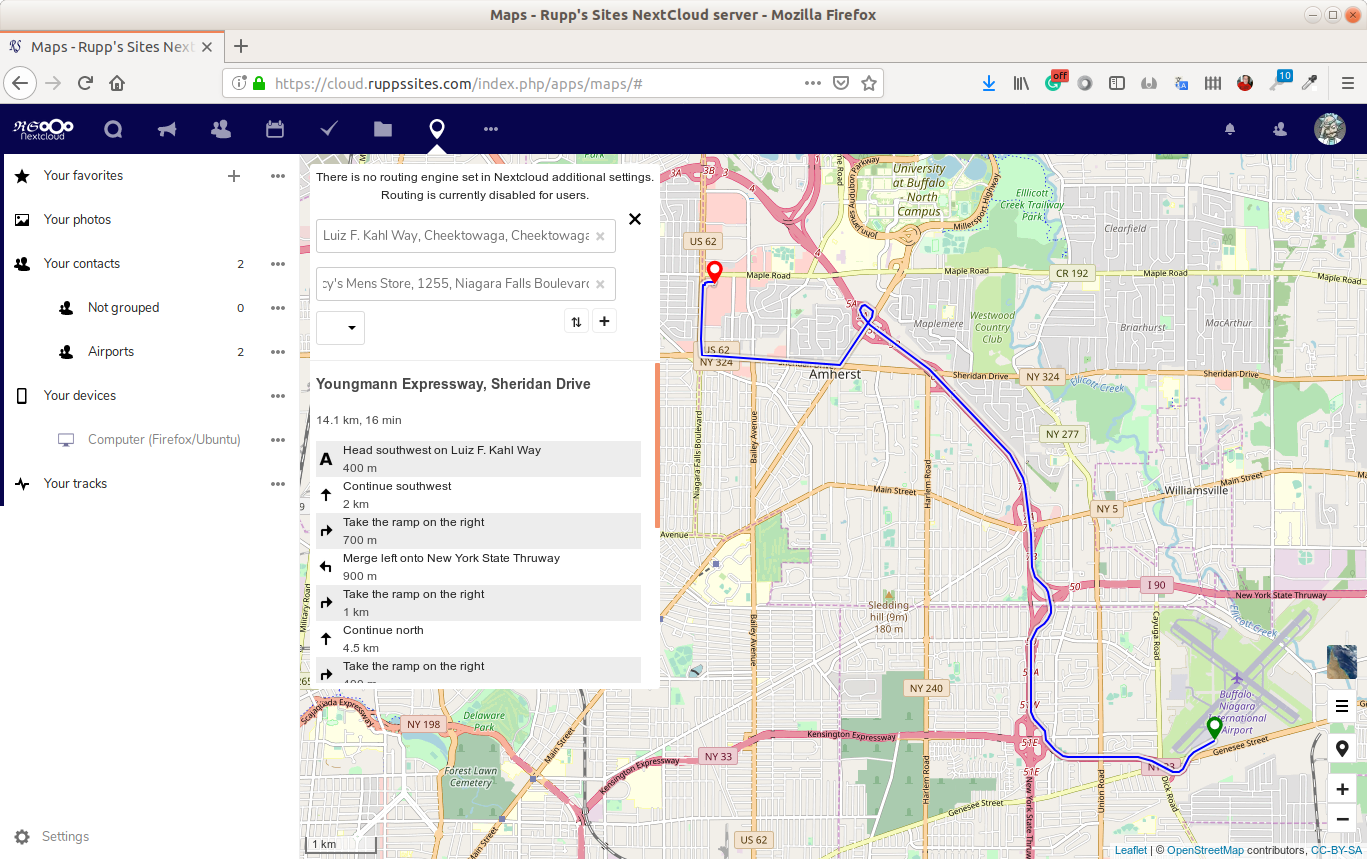Toggle Airports contact group
Viewport: 1367px width, 859px height.
pyautogui.click(x=111, y=352)
